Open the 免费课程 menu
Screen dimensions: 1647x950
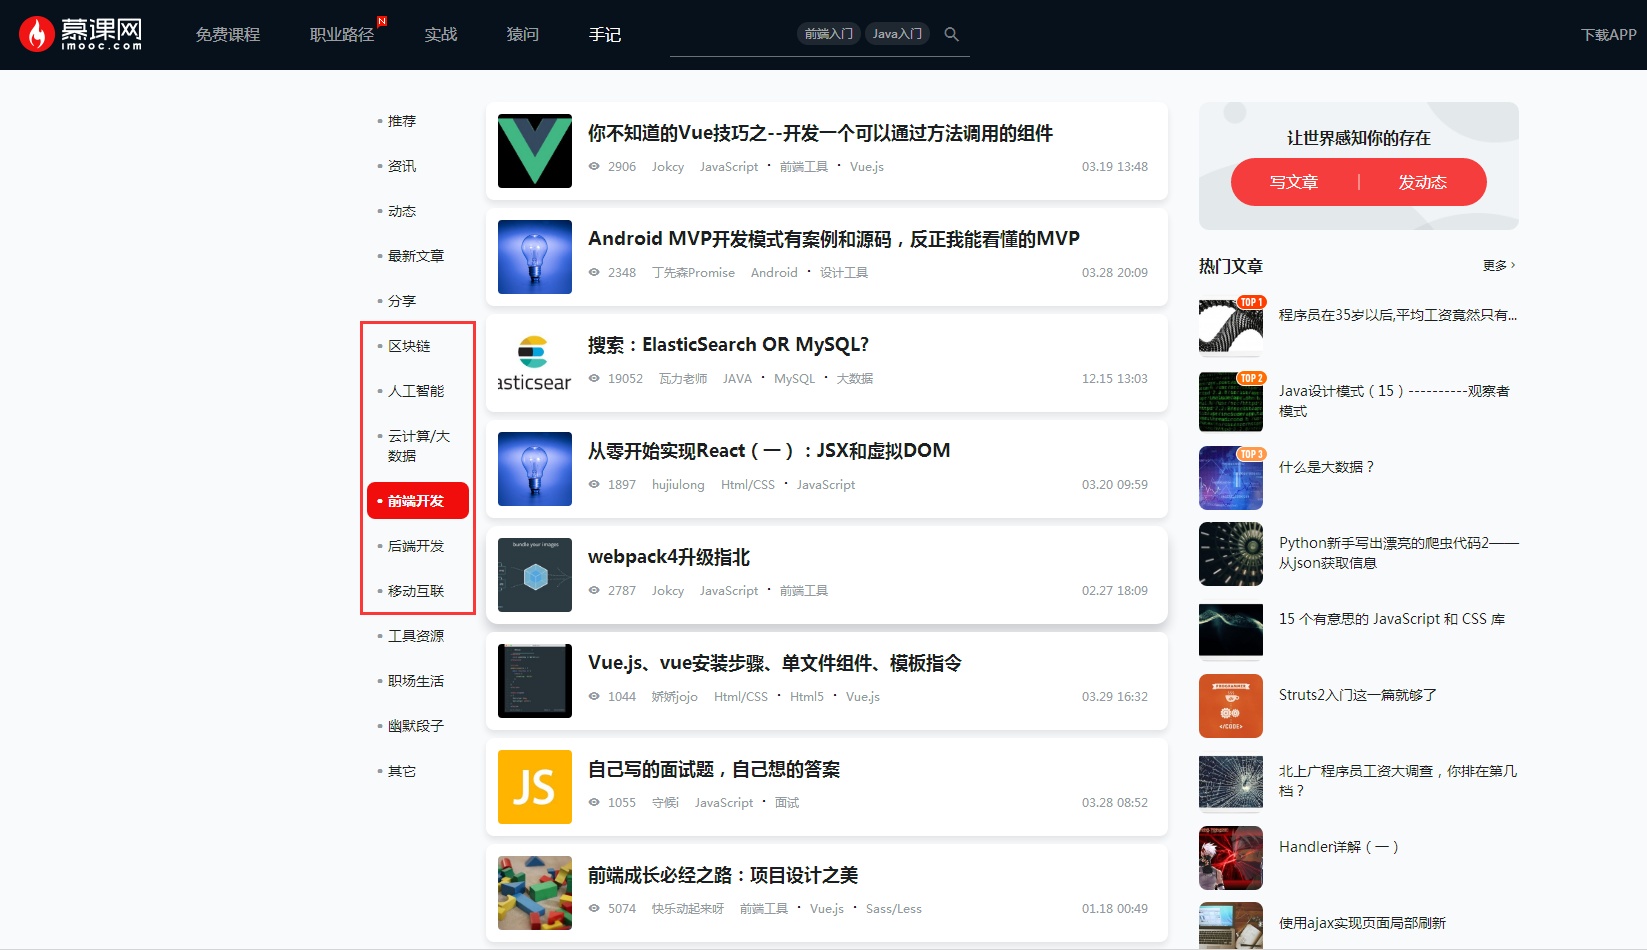[x=228, y=34]
